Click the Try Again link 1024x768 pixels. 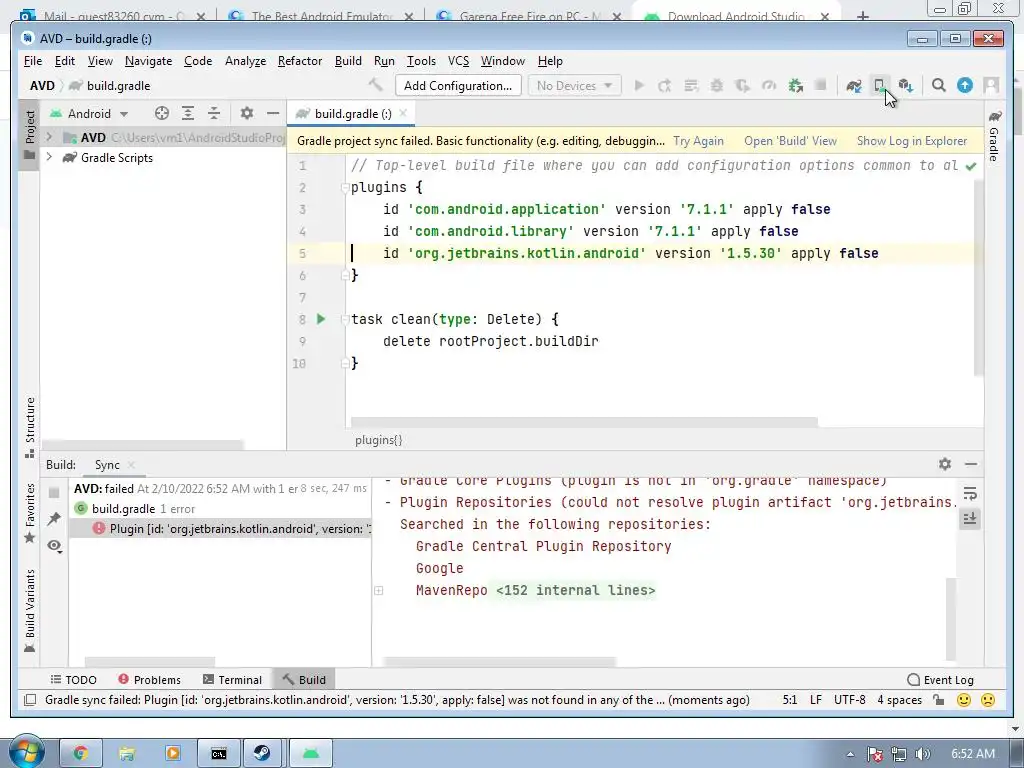click(698, 141)
